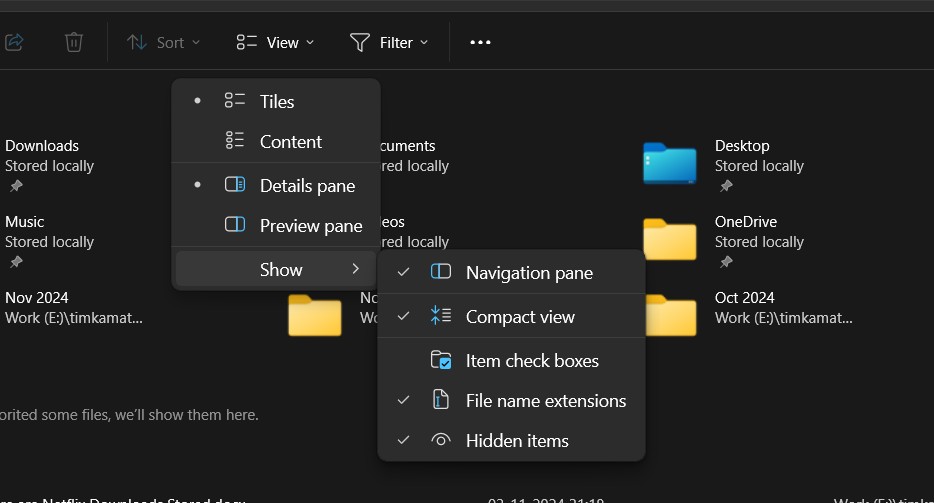Click the pin icon under Desktop

[726, 186]
